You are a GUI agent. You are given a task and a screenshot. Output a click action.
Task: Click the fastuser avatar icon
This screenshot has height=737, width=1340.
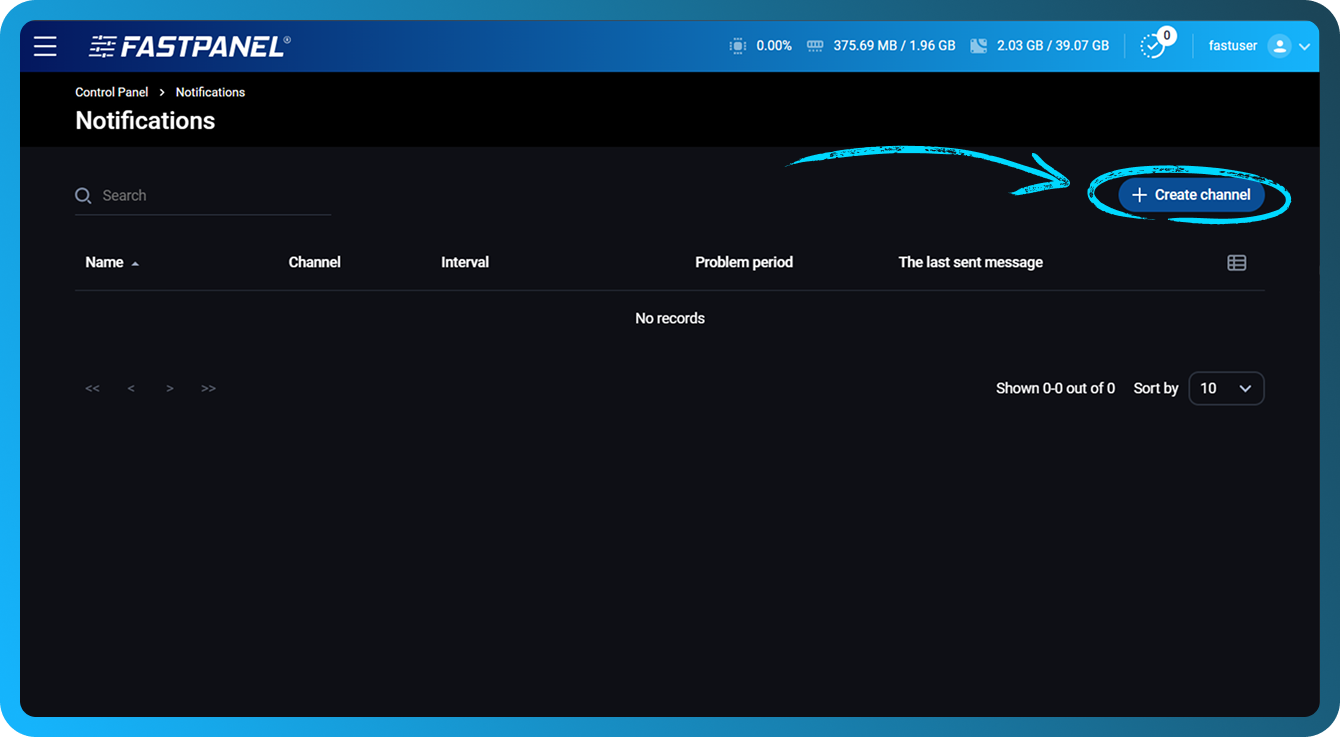[x=1279, y=46]
